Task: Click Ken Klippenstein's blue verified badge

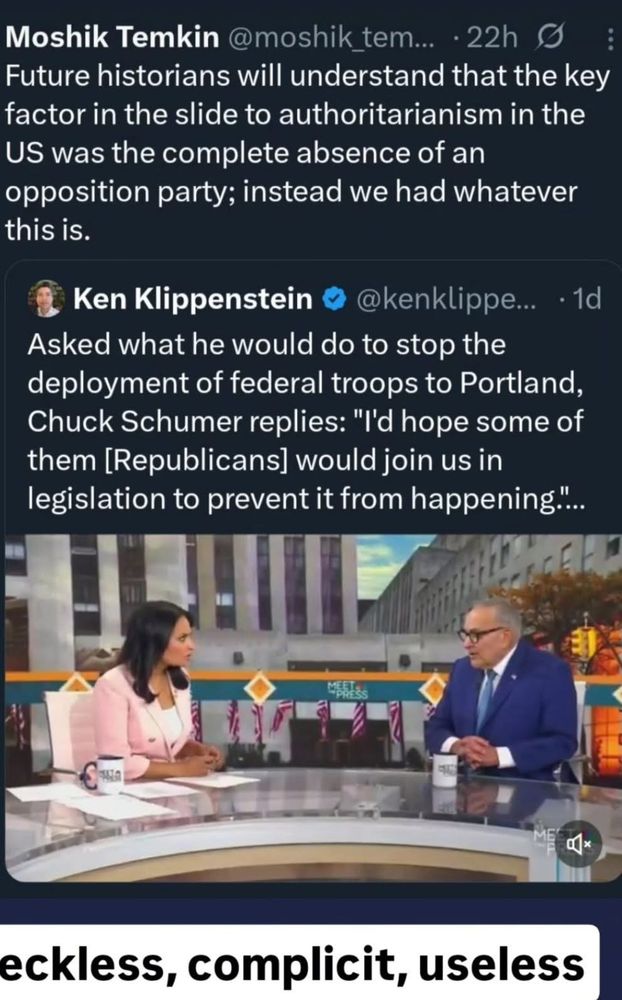Action: (x=335, y=298)
